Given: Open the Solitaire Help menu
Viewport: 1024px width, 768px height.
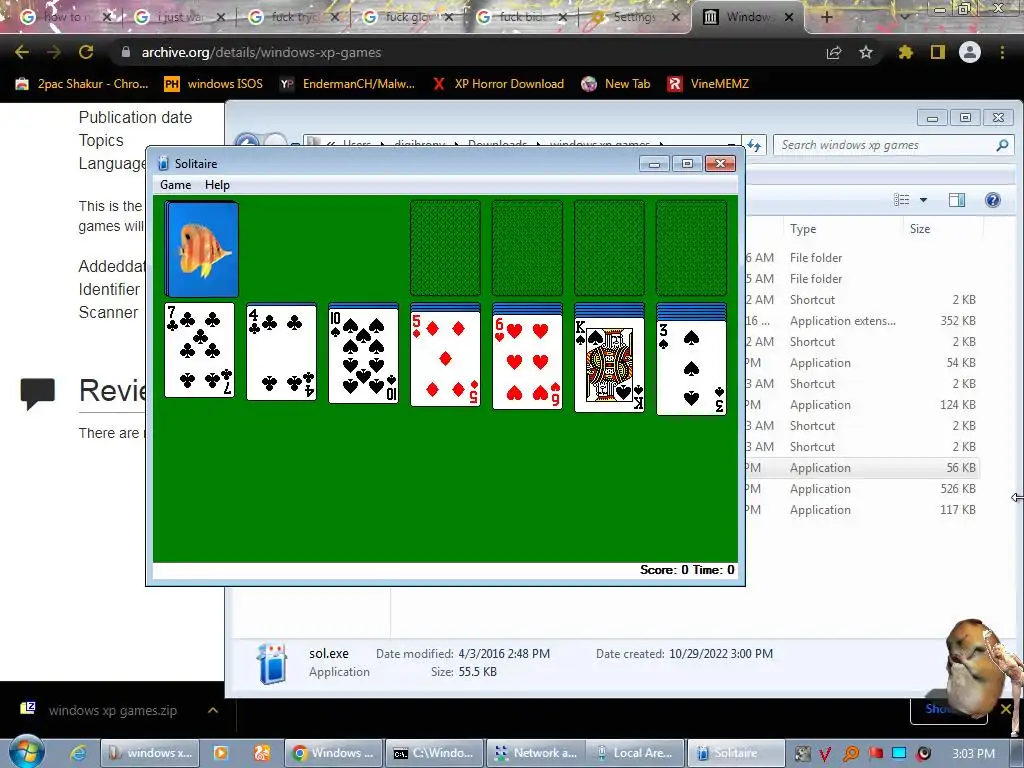Looking at the screenshot, I should tap(217, 185).
